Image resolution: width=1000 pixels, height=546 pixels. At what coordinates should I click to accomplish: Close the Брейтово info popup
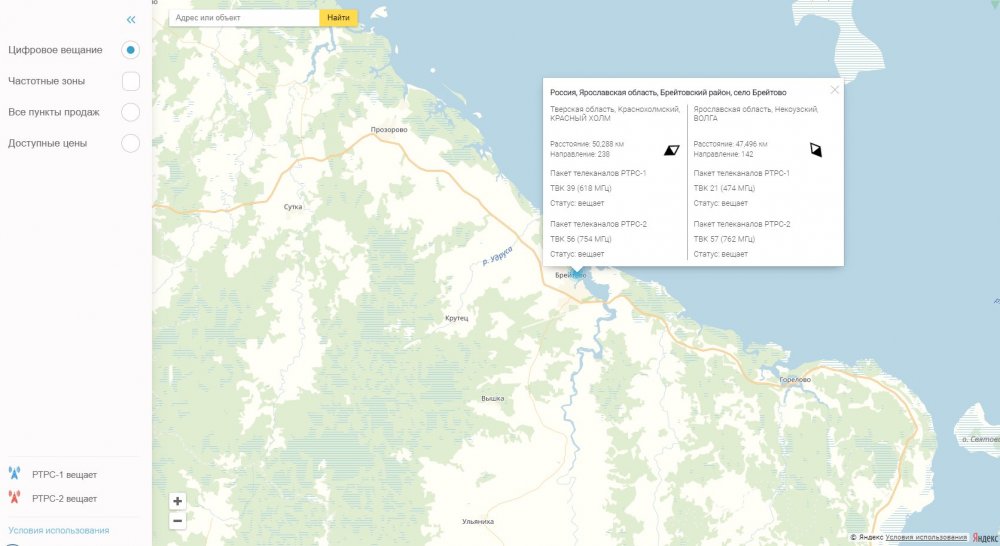[834, 89]
